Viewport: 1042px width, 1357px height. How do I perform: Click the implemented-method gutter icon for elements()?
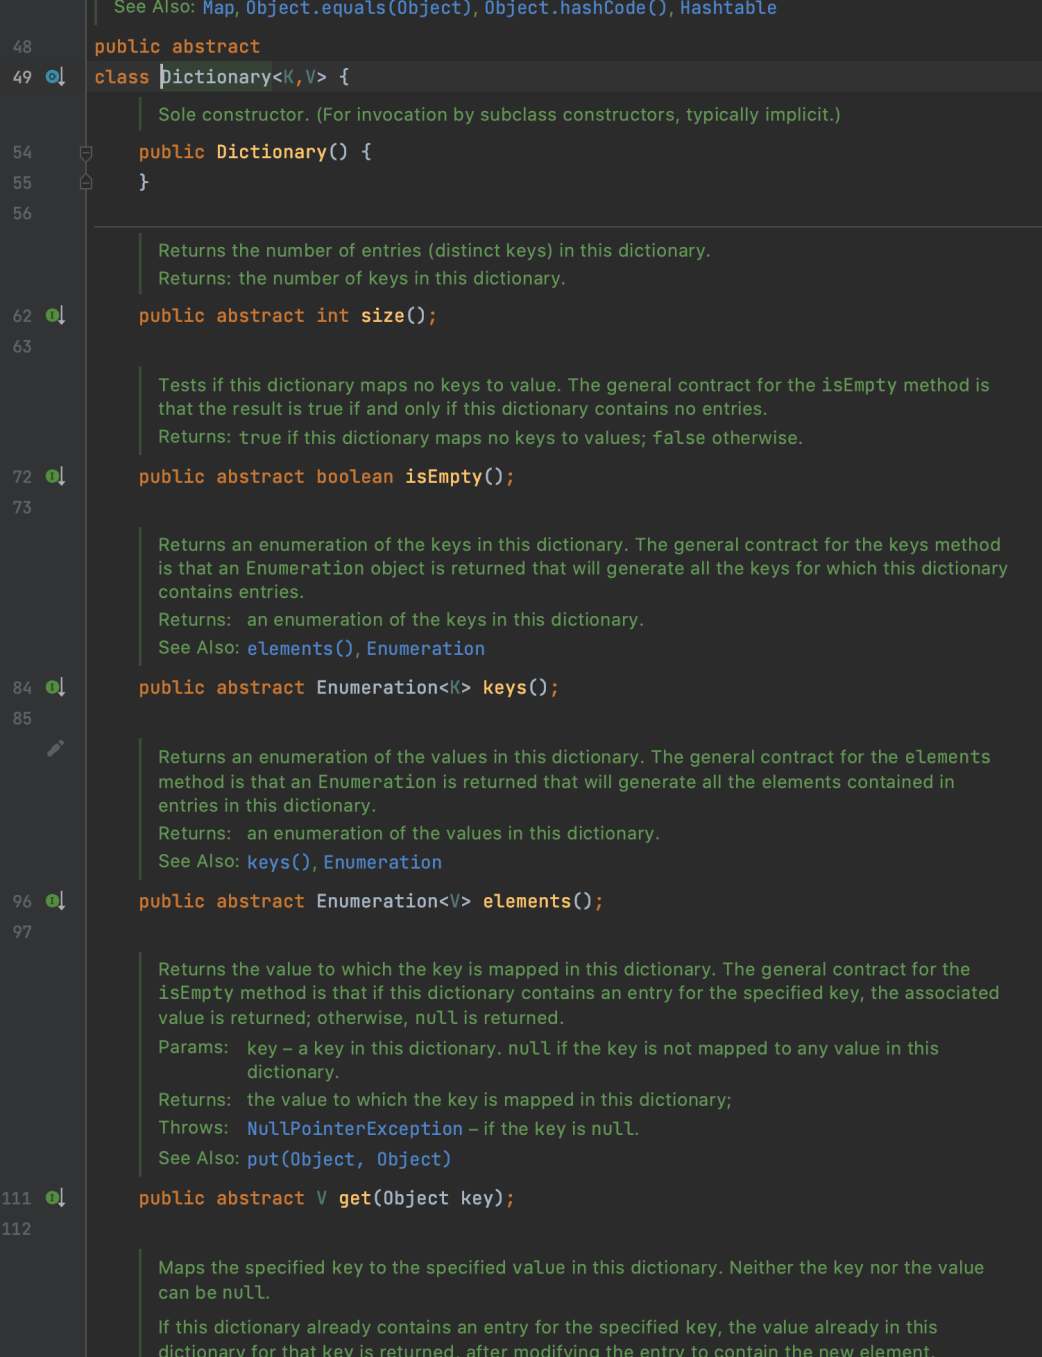point(55,901)
